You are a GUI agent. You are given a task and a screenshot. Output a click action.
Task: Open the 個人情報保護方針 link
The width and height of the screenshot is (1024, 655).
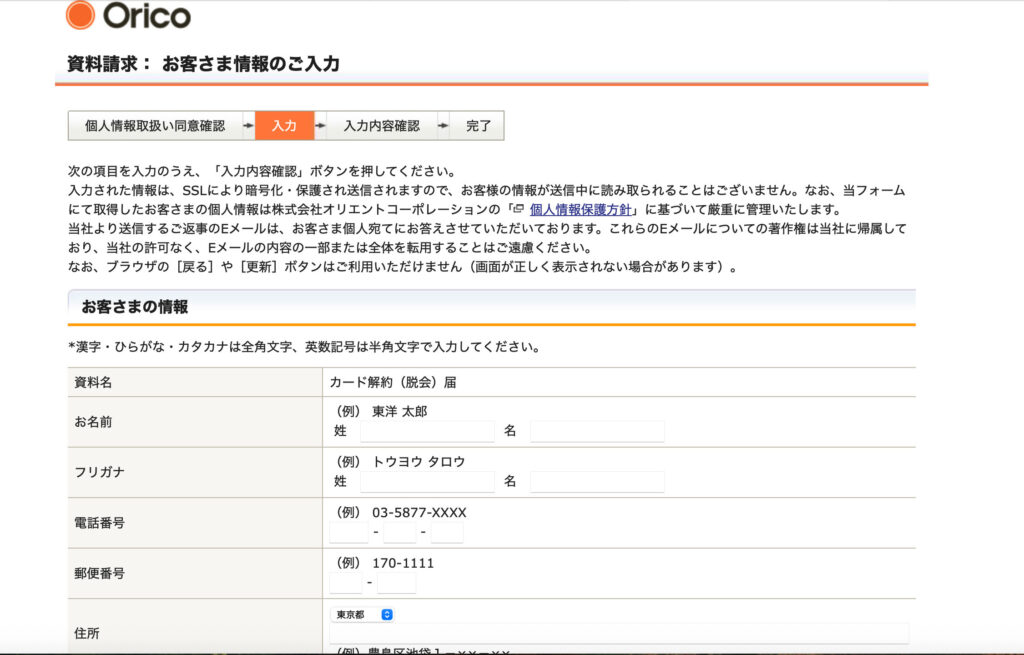tap(580, 210)
